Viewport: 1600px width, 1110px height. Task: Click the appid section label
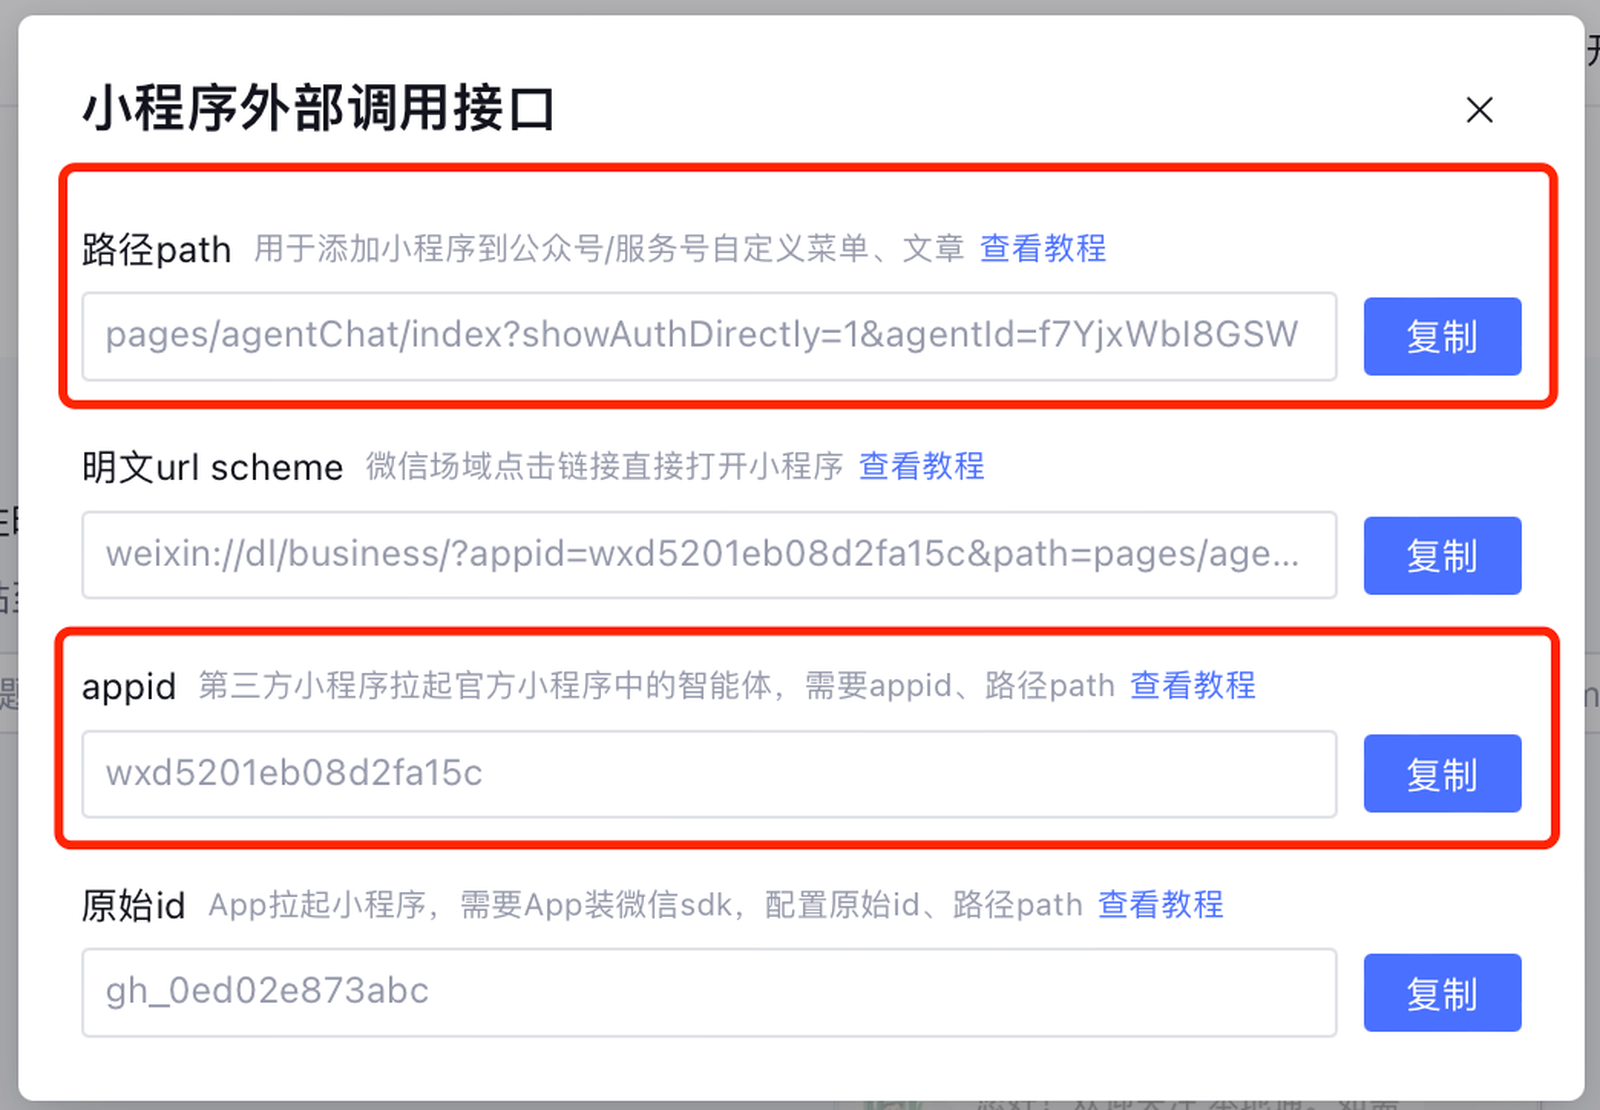129,687
